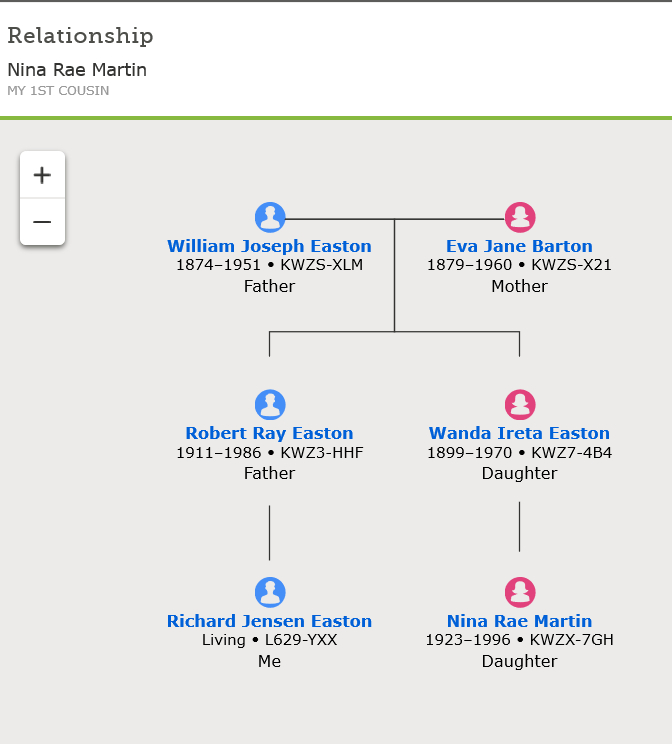Click the zoom out minus button
This screenshot has height=744, width=672.
pos(42,222)
